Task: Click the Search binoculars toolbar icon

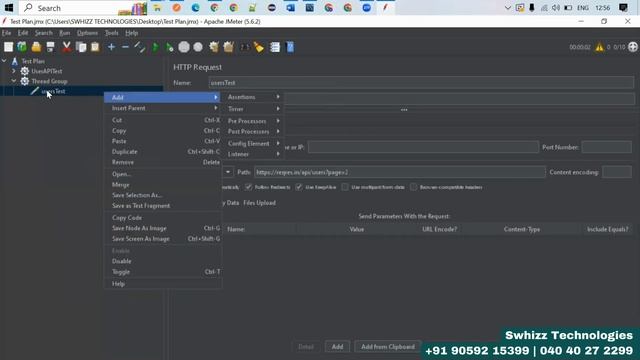Action: 244,47
